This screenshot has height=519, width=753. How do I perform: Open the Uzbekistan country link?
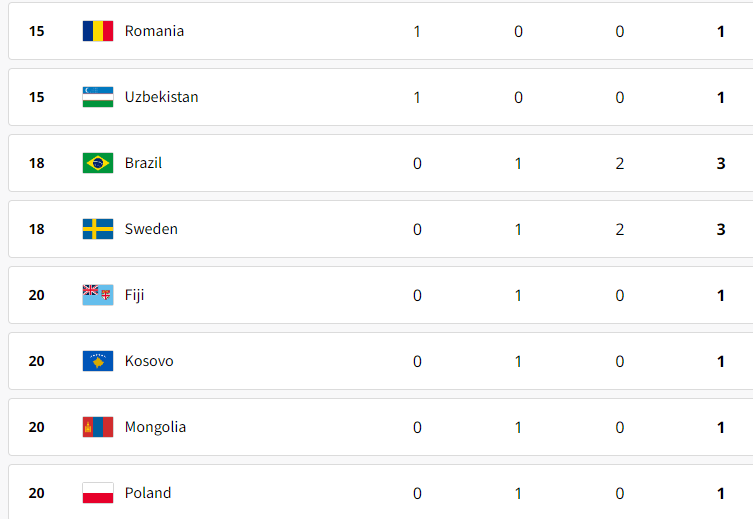click(x=161, y=97)
